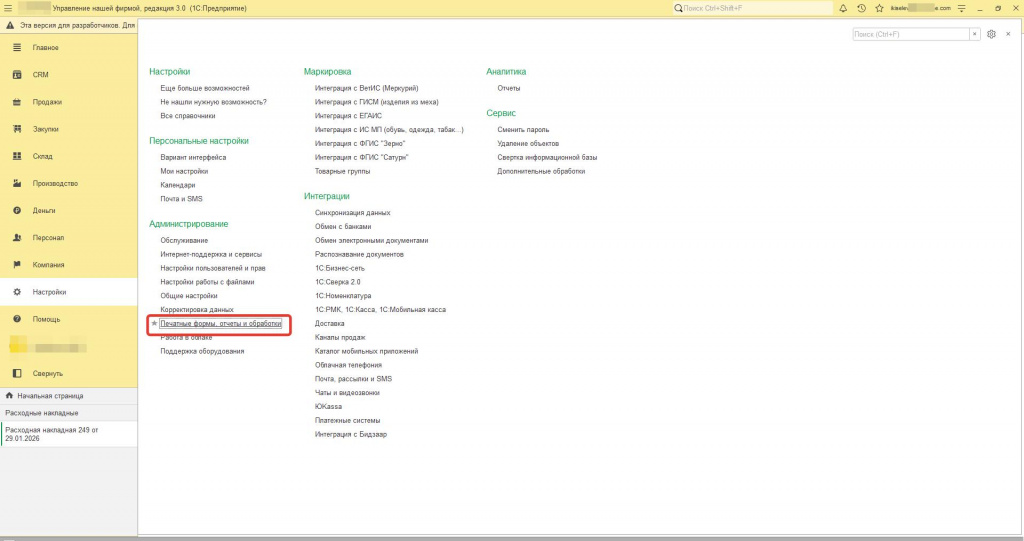Open Доставка integration link
Screen dimensions: 1024x541
329,323
